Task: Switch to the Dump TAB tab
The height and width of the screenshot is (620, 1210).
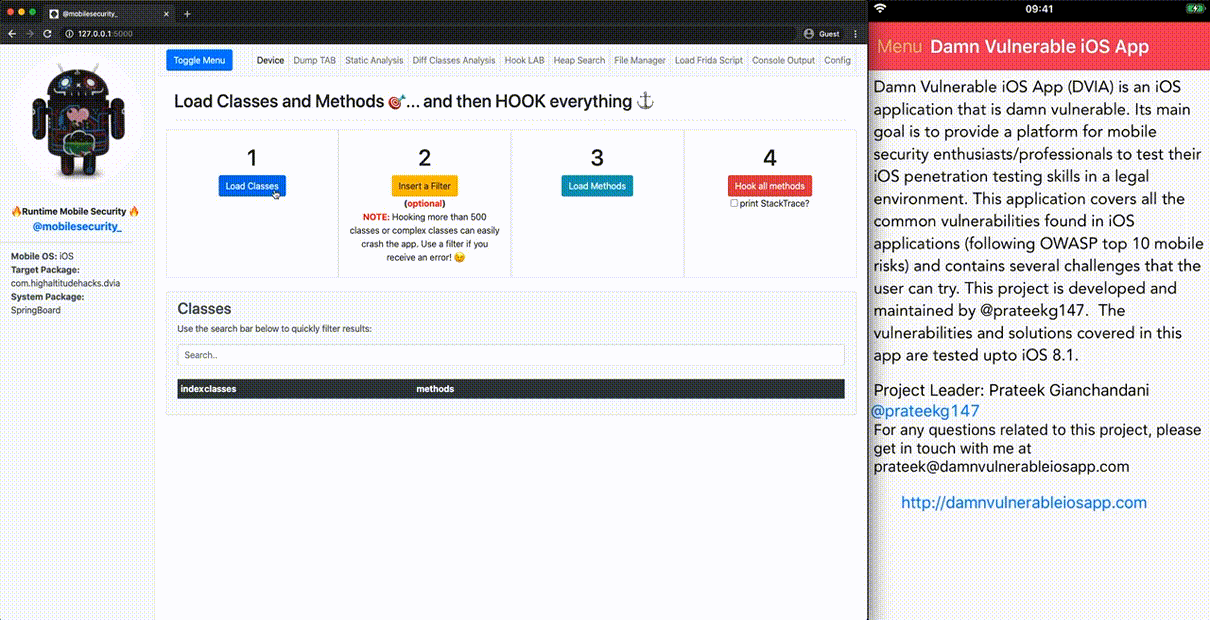Action: click(x=314, y=60)
